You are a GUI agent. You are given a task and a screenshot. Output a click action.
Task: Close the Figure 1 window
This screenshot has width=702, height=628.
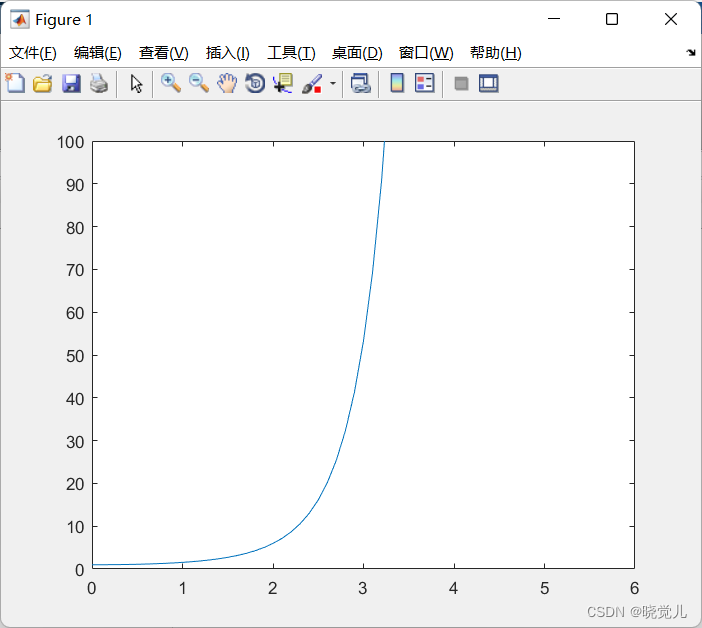click(x=671, y=19)
